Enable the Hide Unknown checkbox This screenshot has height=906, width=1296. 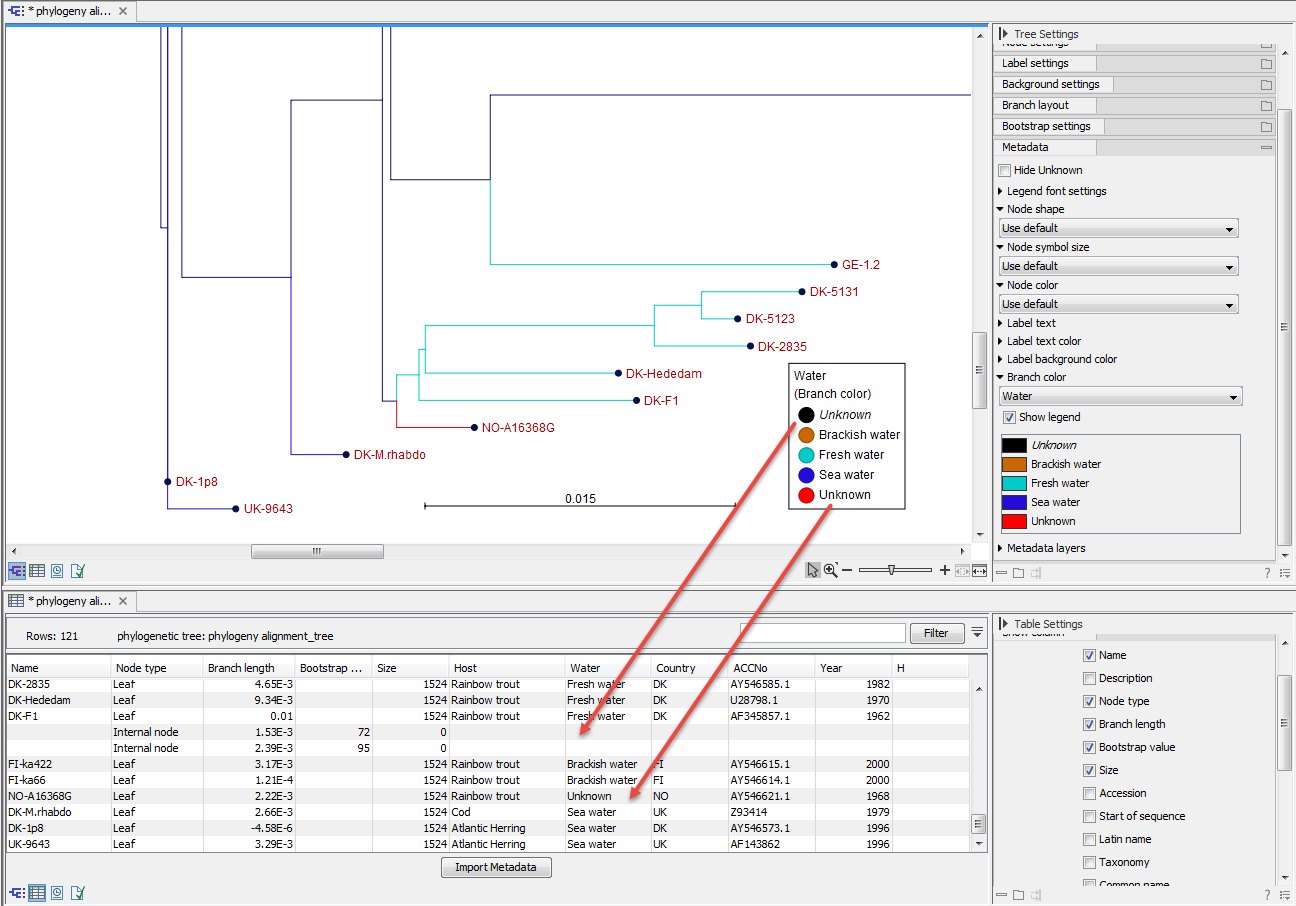tap(1004, 169)
